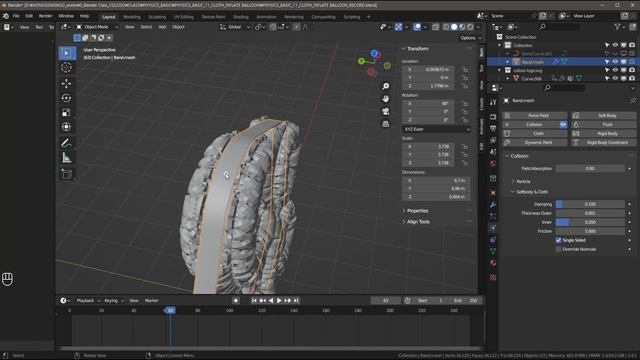This screenshot has width=640, height=360.
Task: Open Global transform orientation dropdown
Action: click(235, 27)
